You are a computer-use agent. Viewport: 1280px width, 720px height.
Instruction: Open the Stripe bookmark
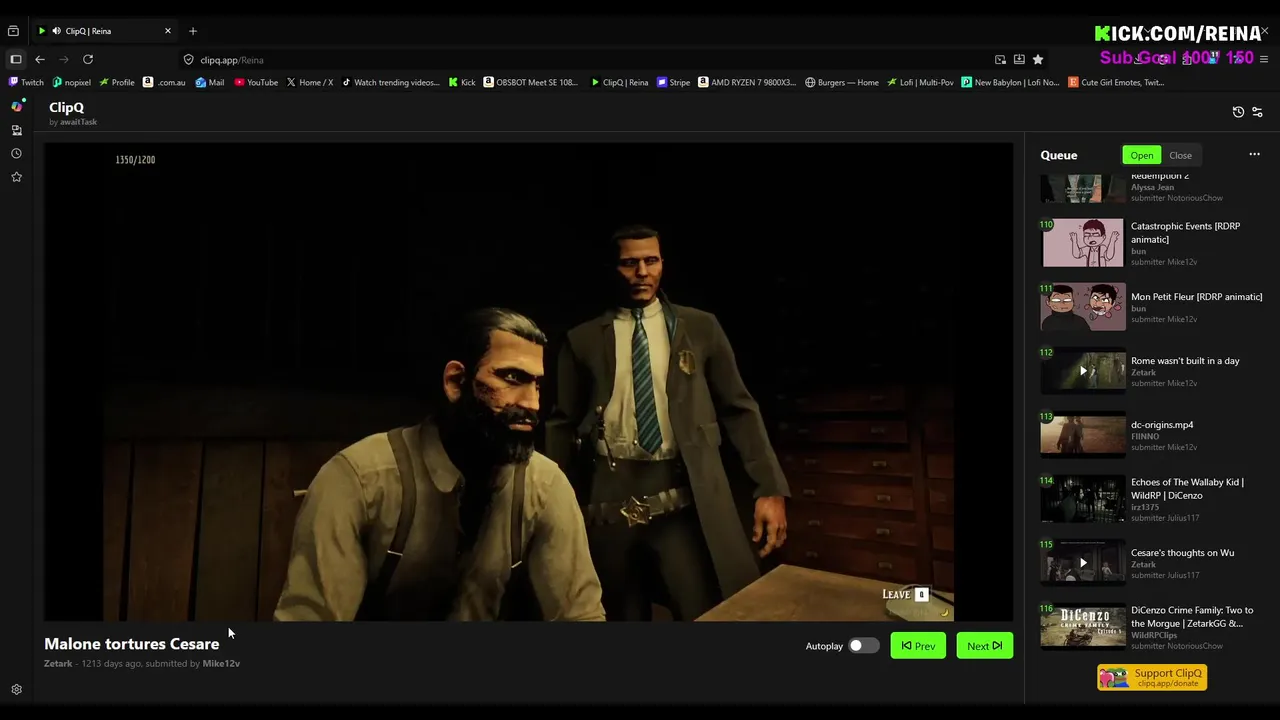674,83
